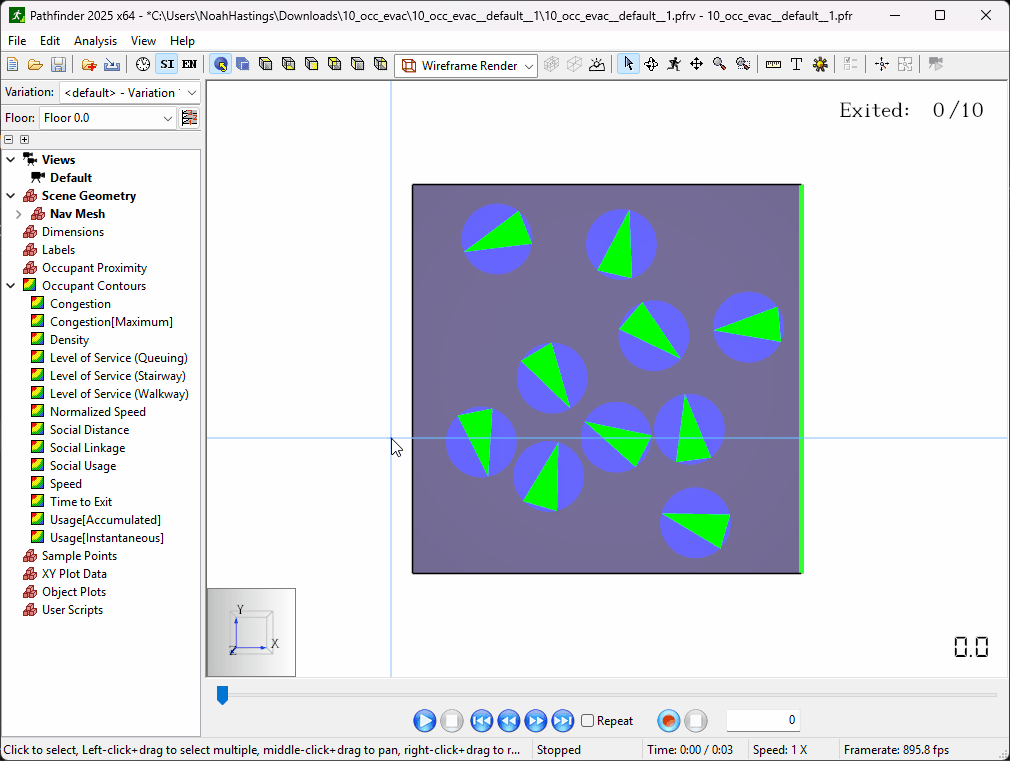Open the Edit menu
The image size is (1010, 761).
pos(50,41)
